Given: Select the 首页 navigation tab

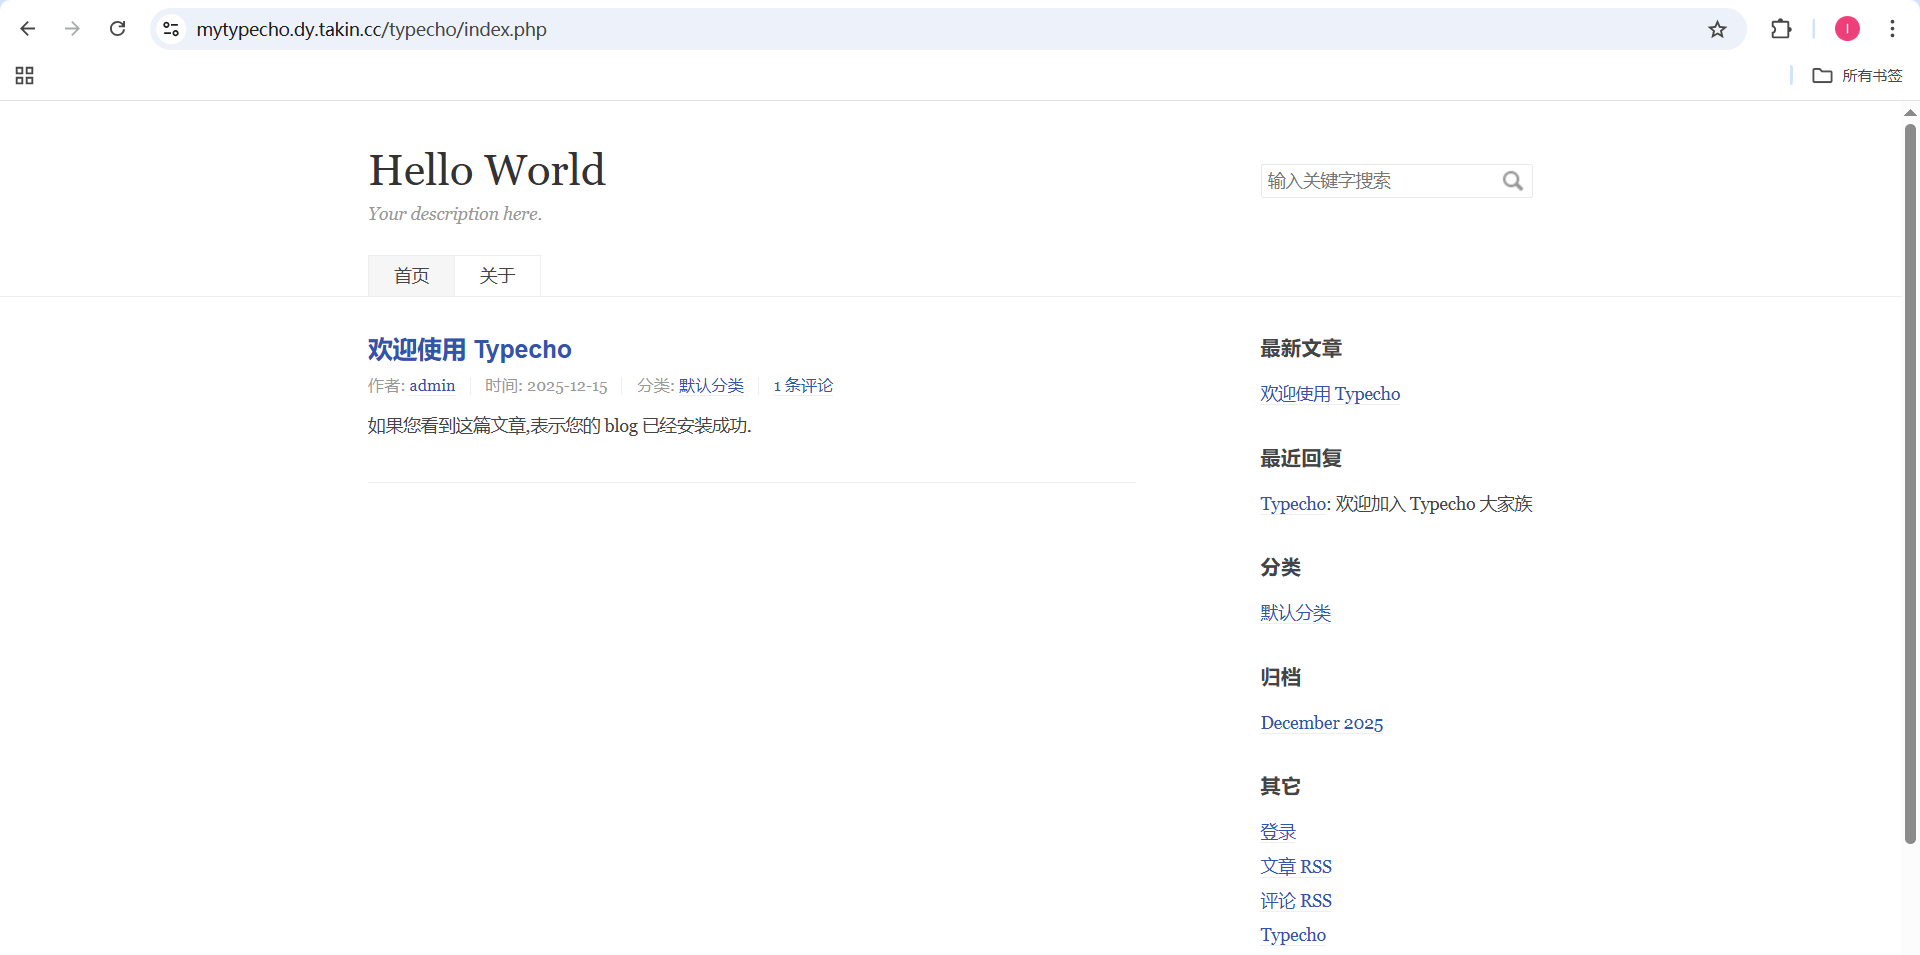Looking at the screenshot, I should 410,275.
